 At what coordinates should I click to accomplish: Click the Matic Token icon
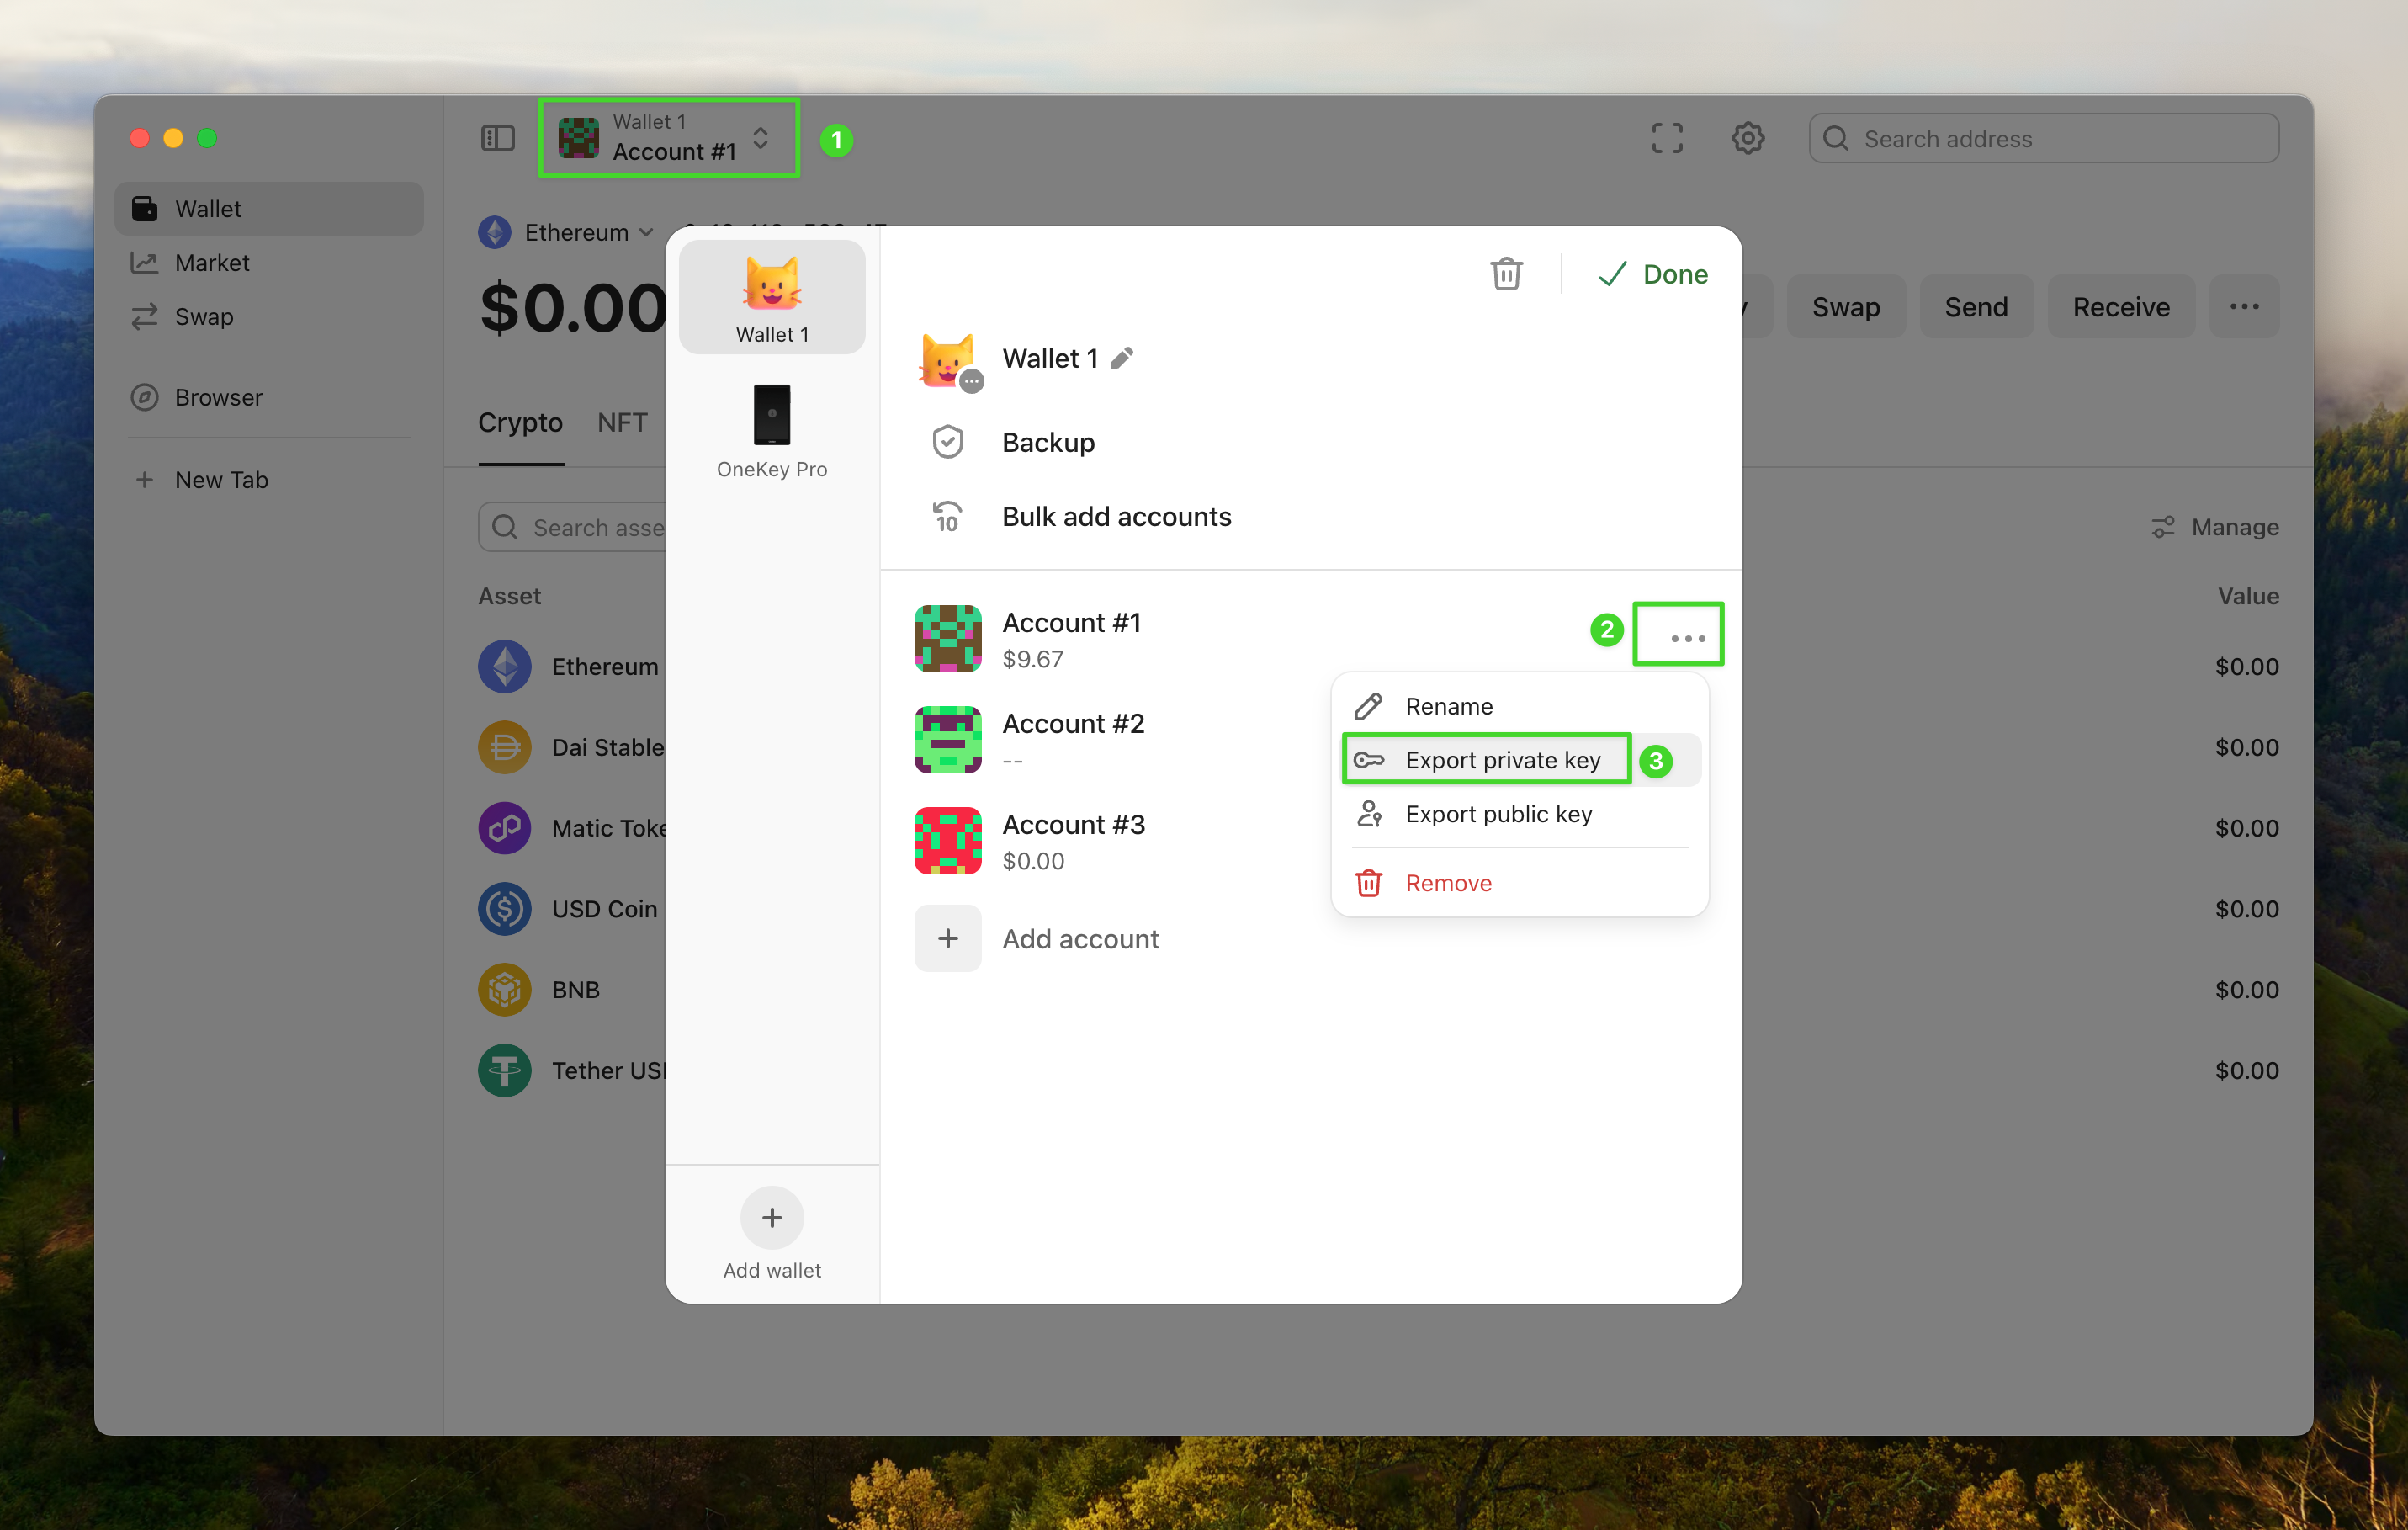pyautogui.click(x=505, y=827)
